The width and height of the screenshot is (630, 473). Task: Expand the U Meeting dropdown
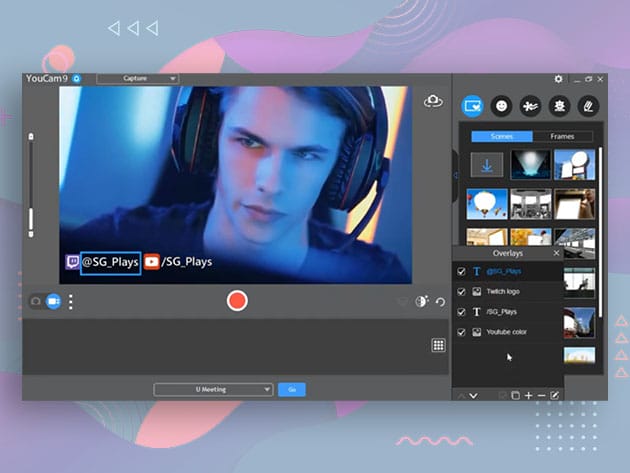pos(213,389)
